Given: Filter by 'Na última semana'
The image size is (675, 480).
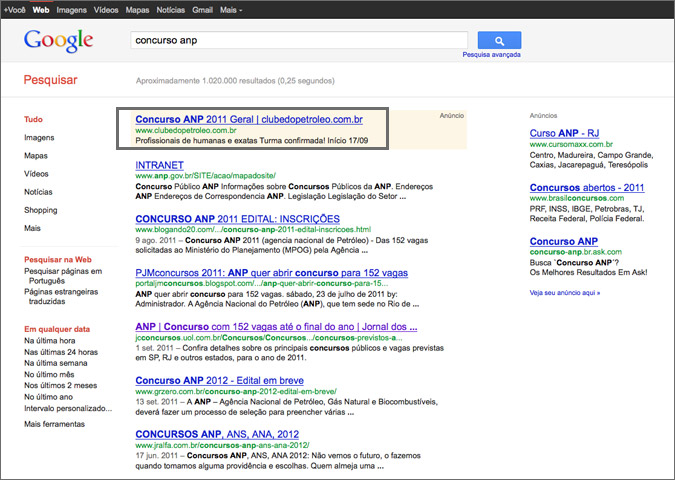Looking at the screenshot, I should [56, 363].
